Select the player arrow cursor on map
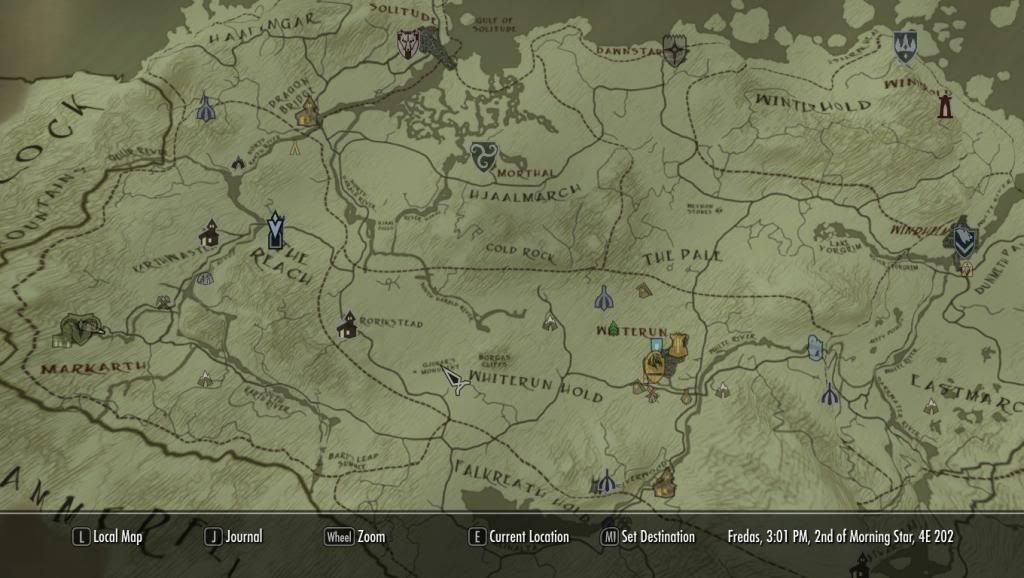The image size is (1024, 578). 458,381
